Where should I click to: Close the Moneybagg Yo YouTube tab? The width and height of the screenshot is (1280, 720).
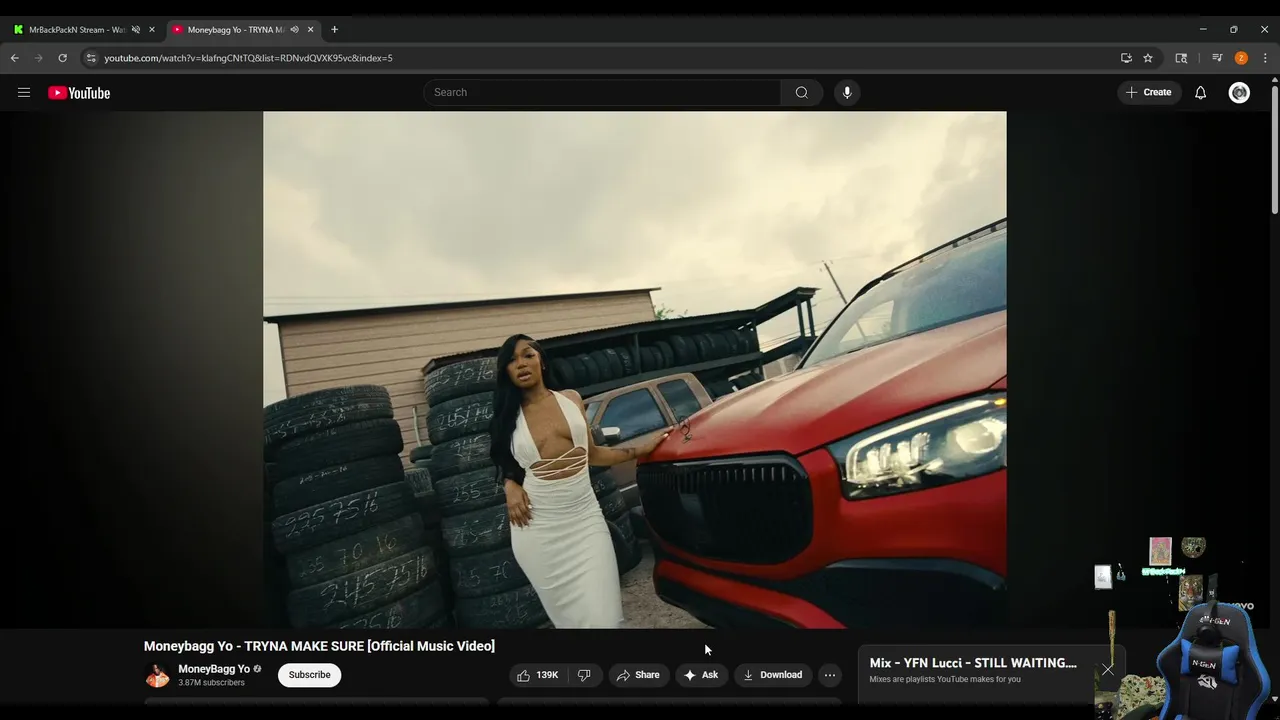(310, 30)
